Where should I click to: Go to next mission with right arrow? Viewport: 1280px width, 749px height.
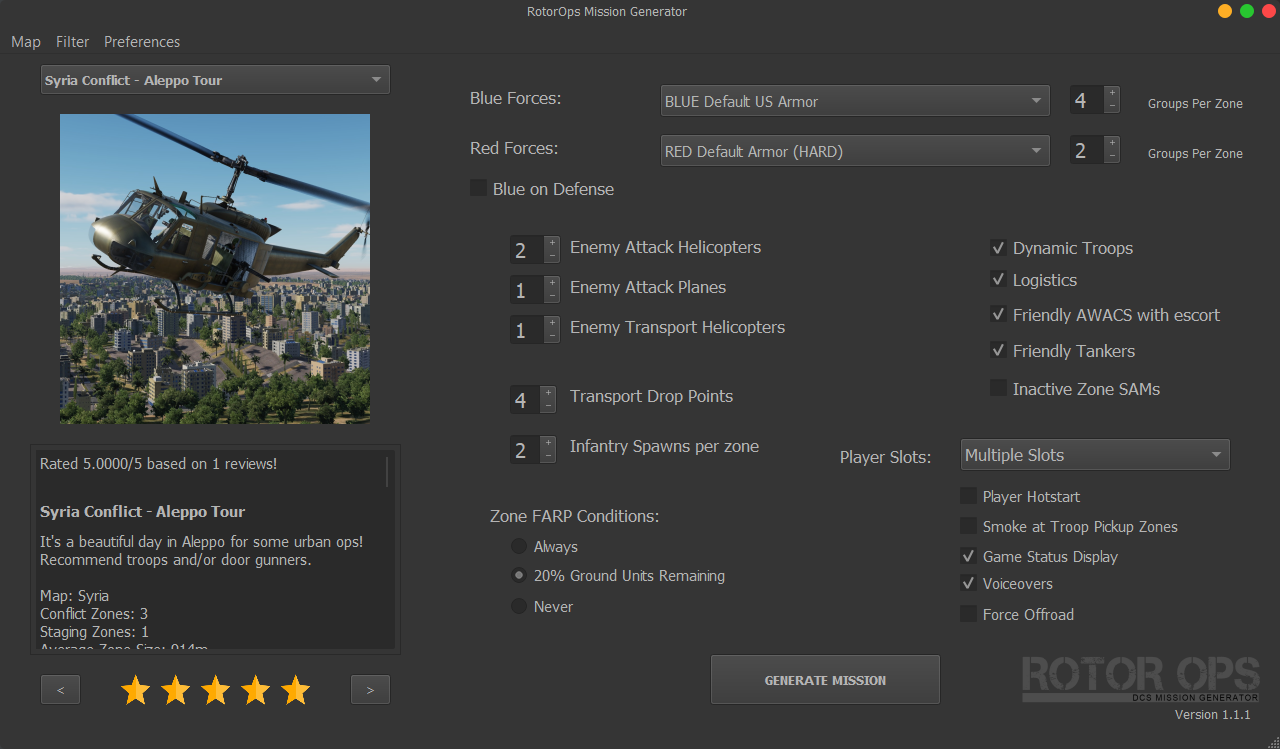(370, 689)
